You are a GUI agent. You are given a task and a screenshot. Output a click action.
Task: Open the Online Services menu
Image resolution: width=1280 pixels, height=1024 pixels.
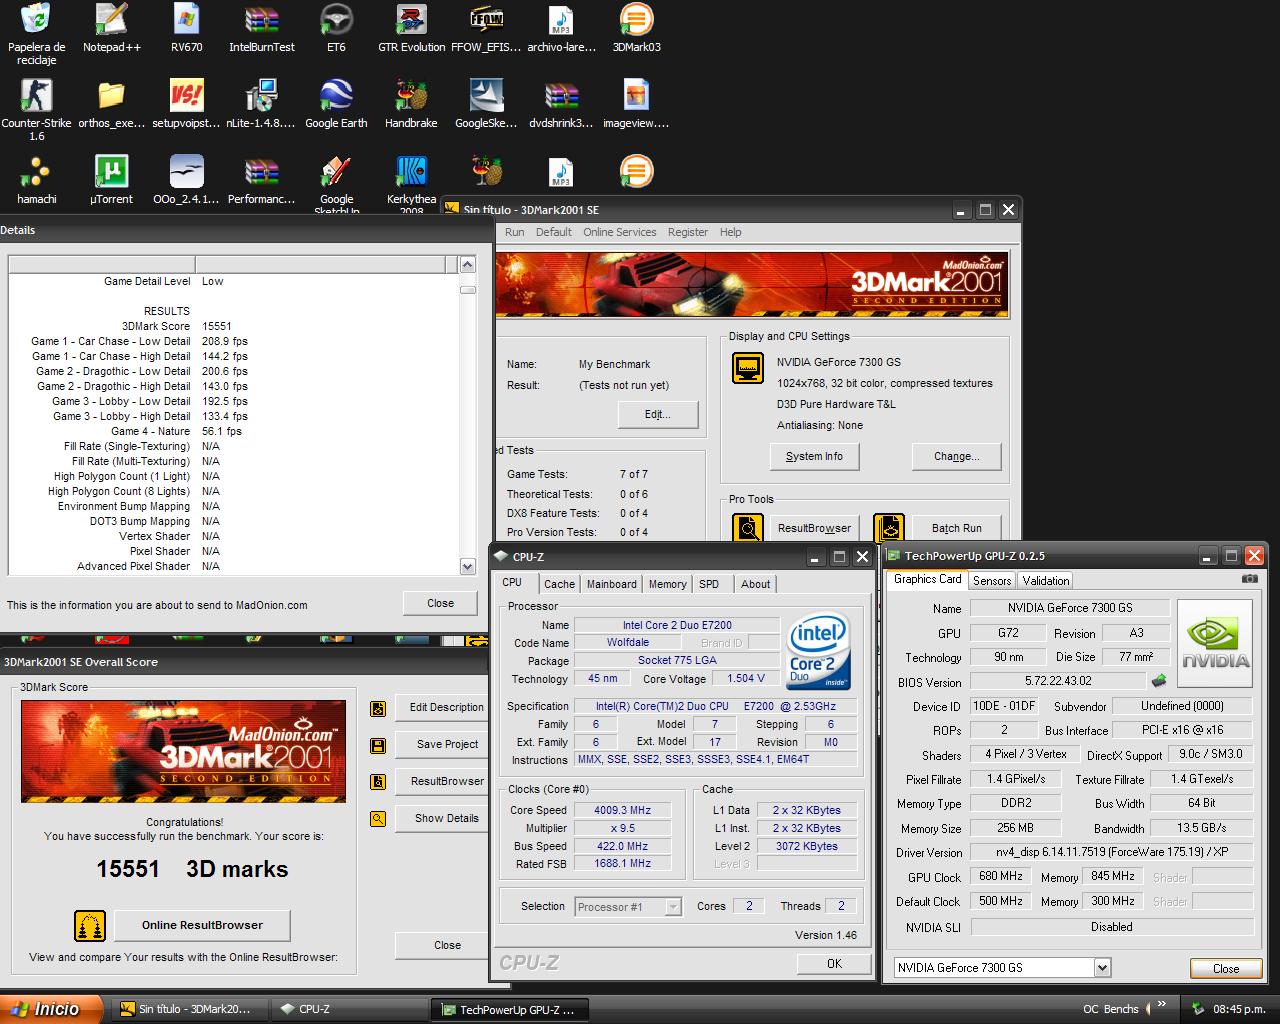point(620,232)
